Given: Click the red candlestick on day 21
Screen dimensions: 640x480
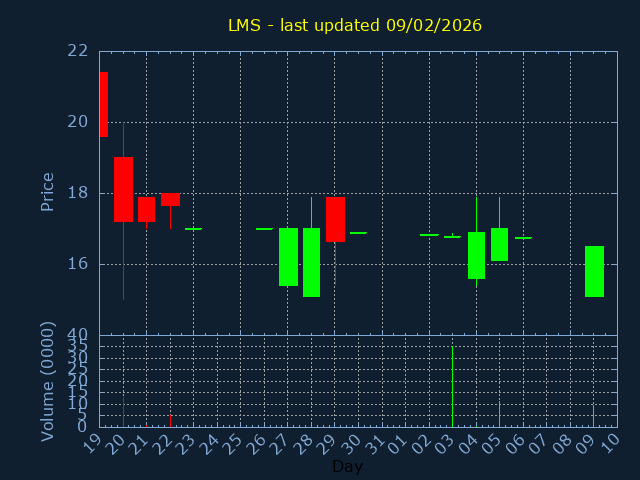Looking at the screenshot, I should point(146,209).
